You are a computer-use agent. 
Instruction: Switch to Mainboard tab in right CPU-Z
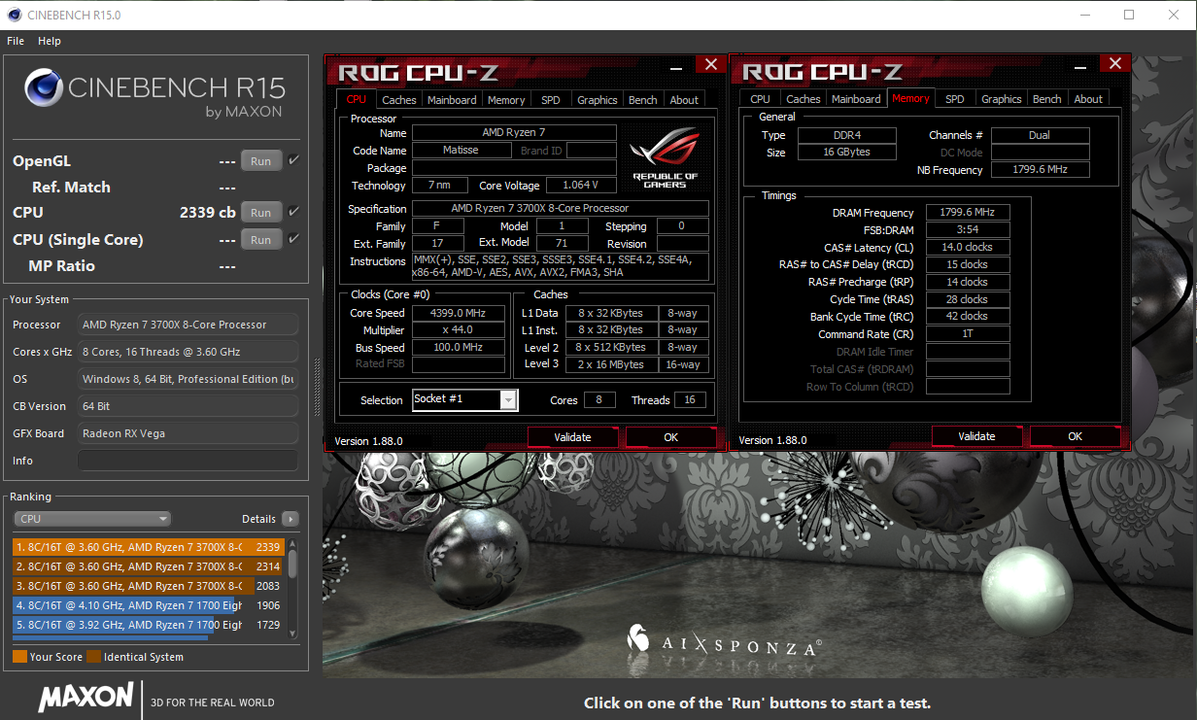click(856, 99)
